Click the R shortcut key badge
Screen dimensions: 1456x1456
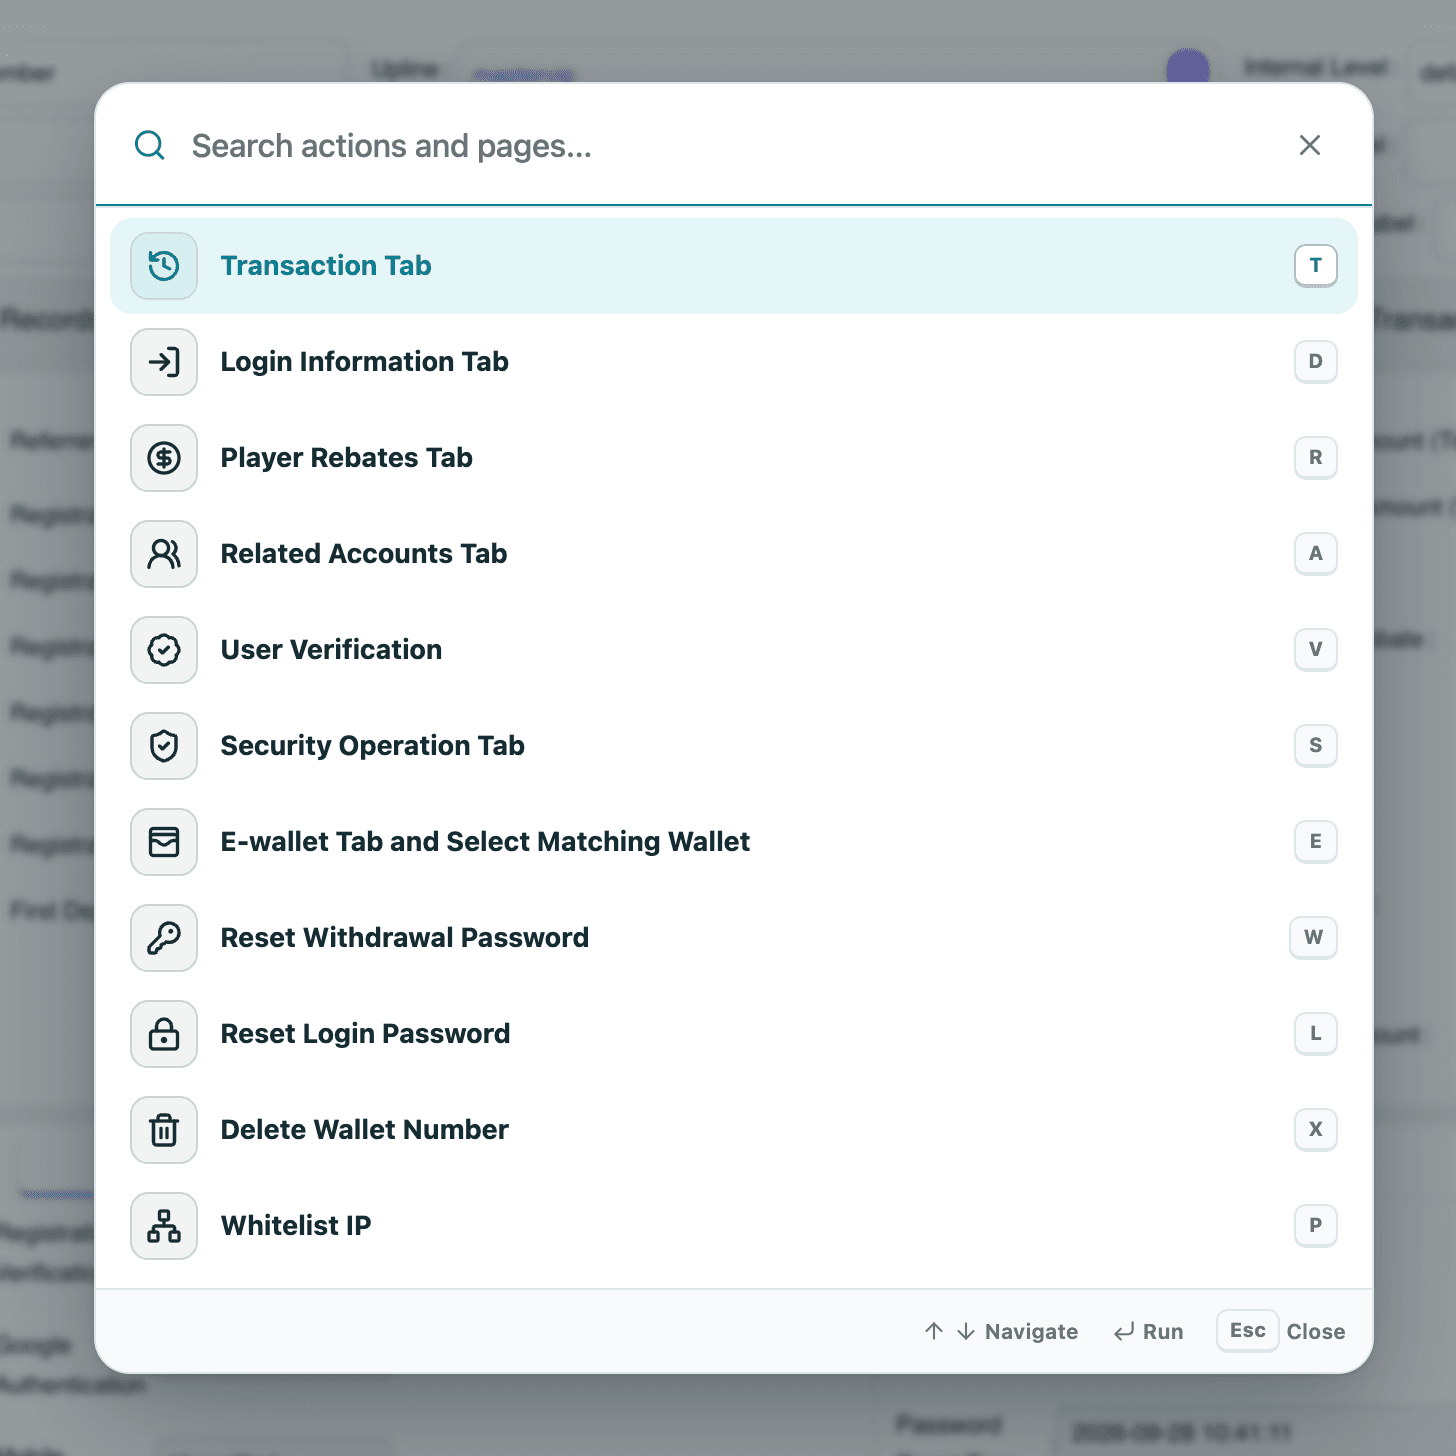[x=1316, y=458]
